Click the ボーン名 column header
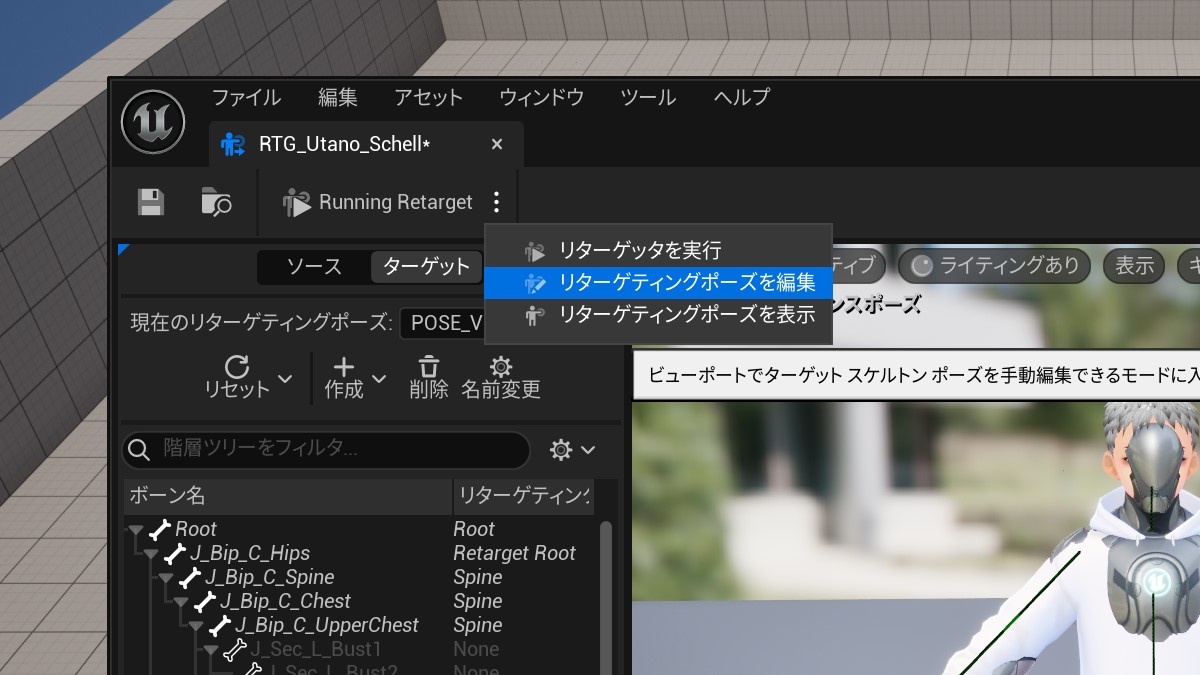The width and height of the screenshot is (1200, 675). pyautogui.click(x=287, y=495)
